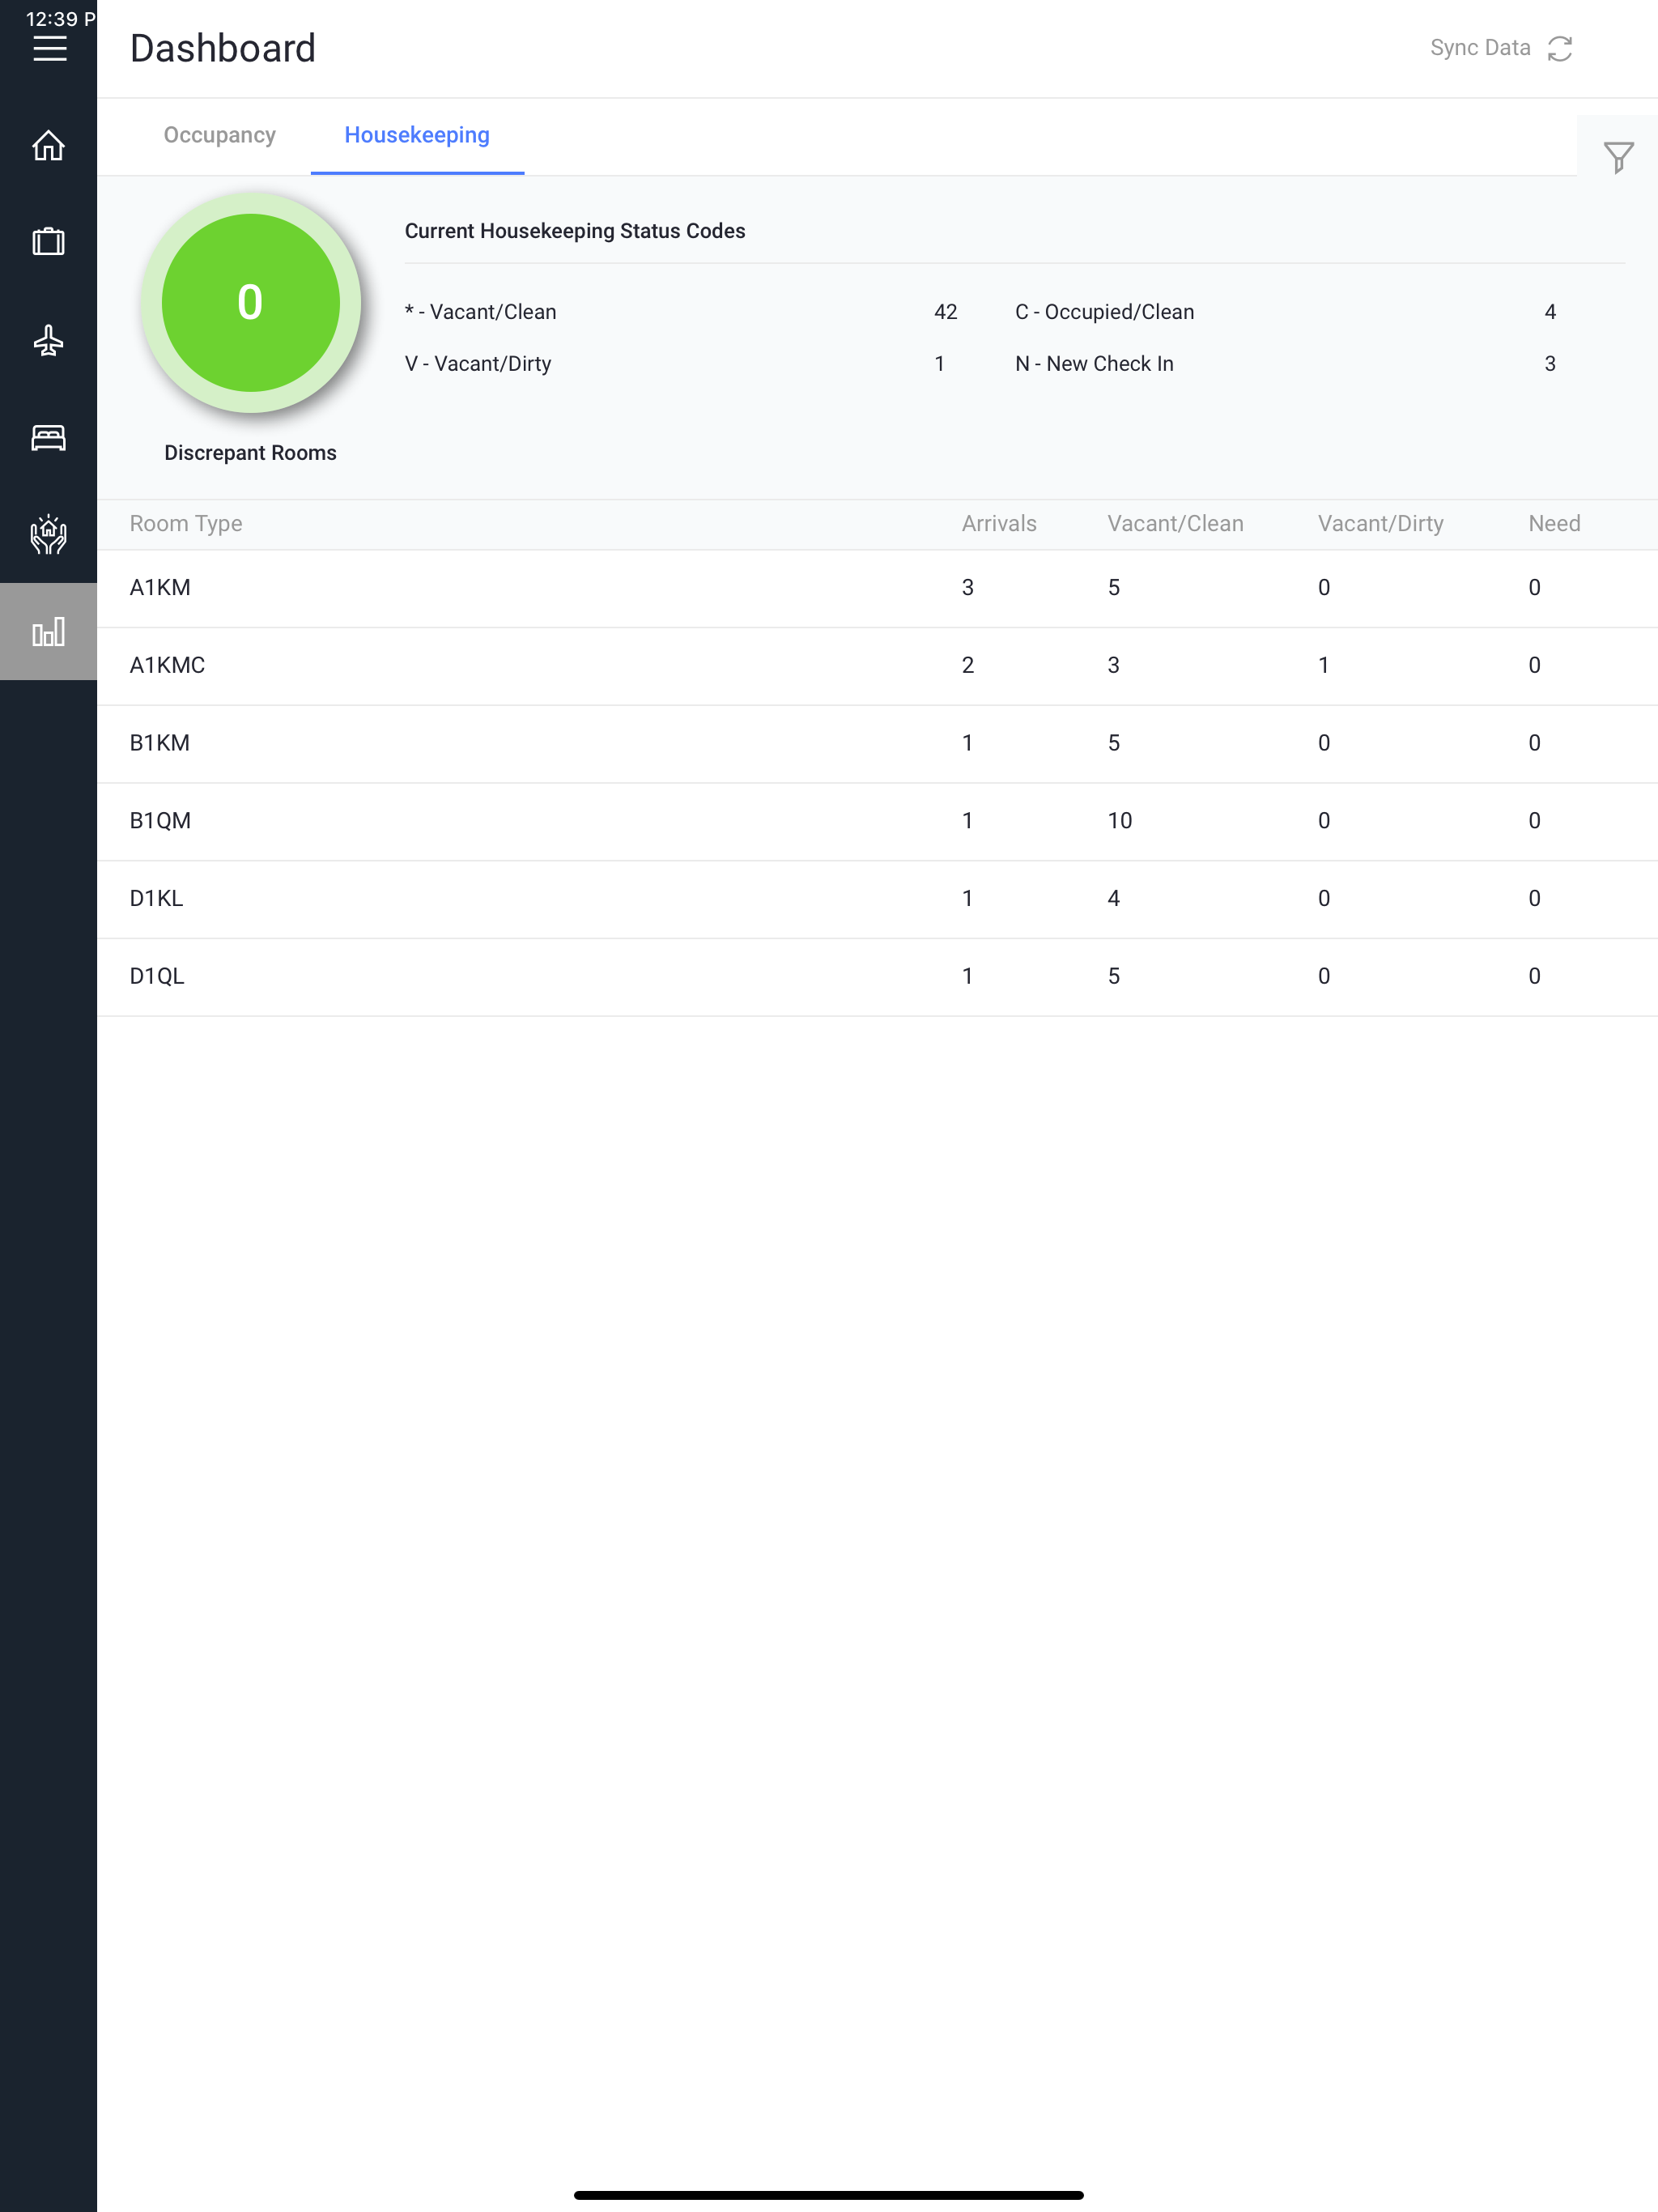
Task: Open the airplane sidebar icon
Action: pos(48,340)
